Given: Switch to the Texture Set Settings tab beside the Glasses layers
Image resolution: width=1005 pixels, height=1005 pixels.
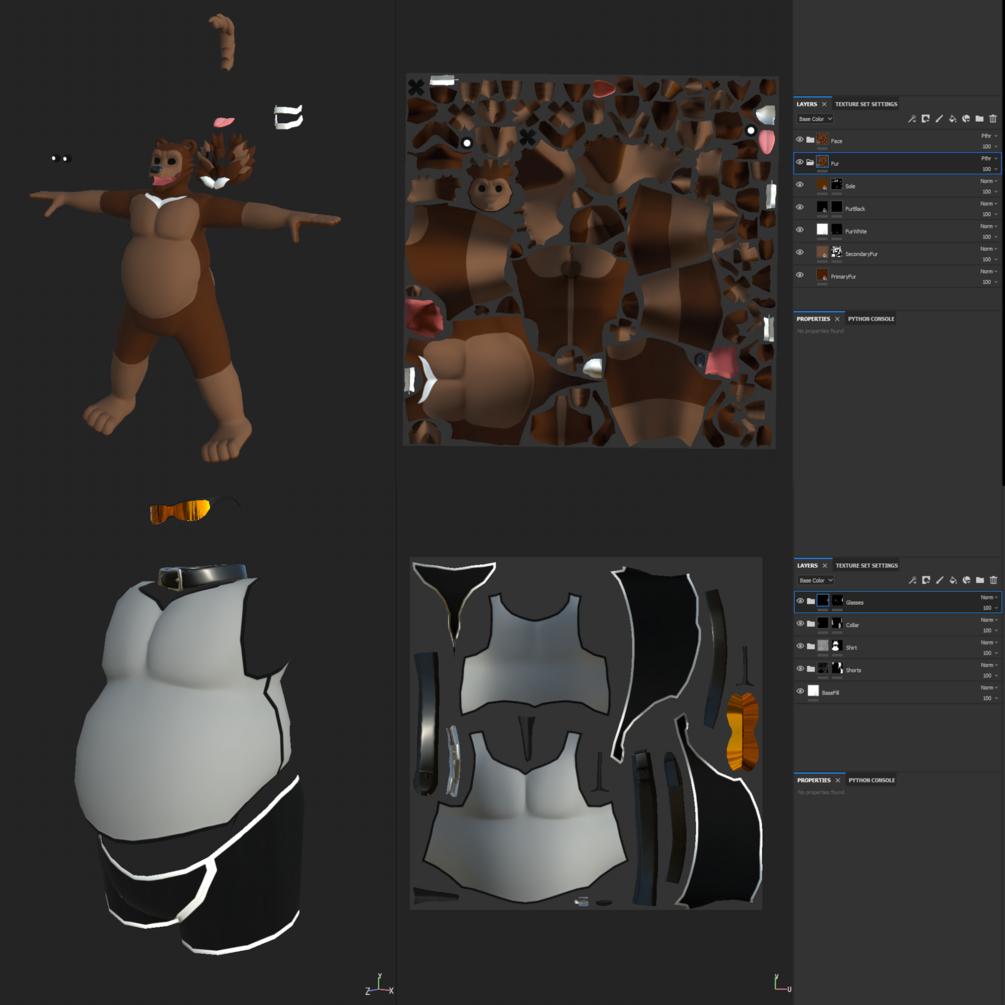Looking at the screenshot, I should tap(867, 565).
